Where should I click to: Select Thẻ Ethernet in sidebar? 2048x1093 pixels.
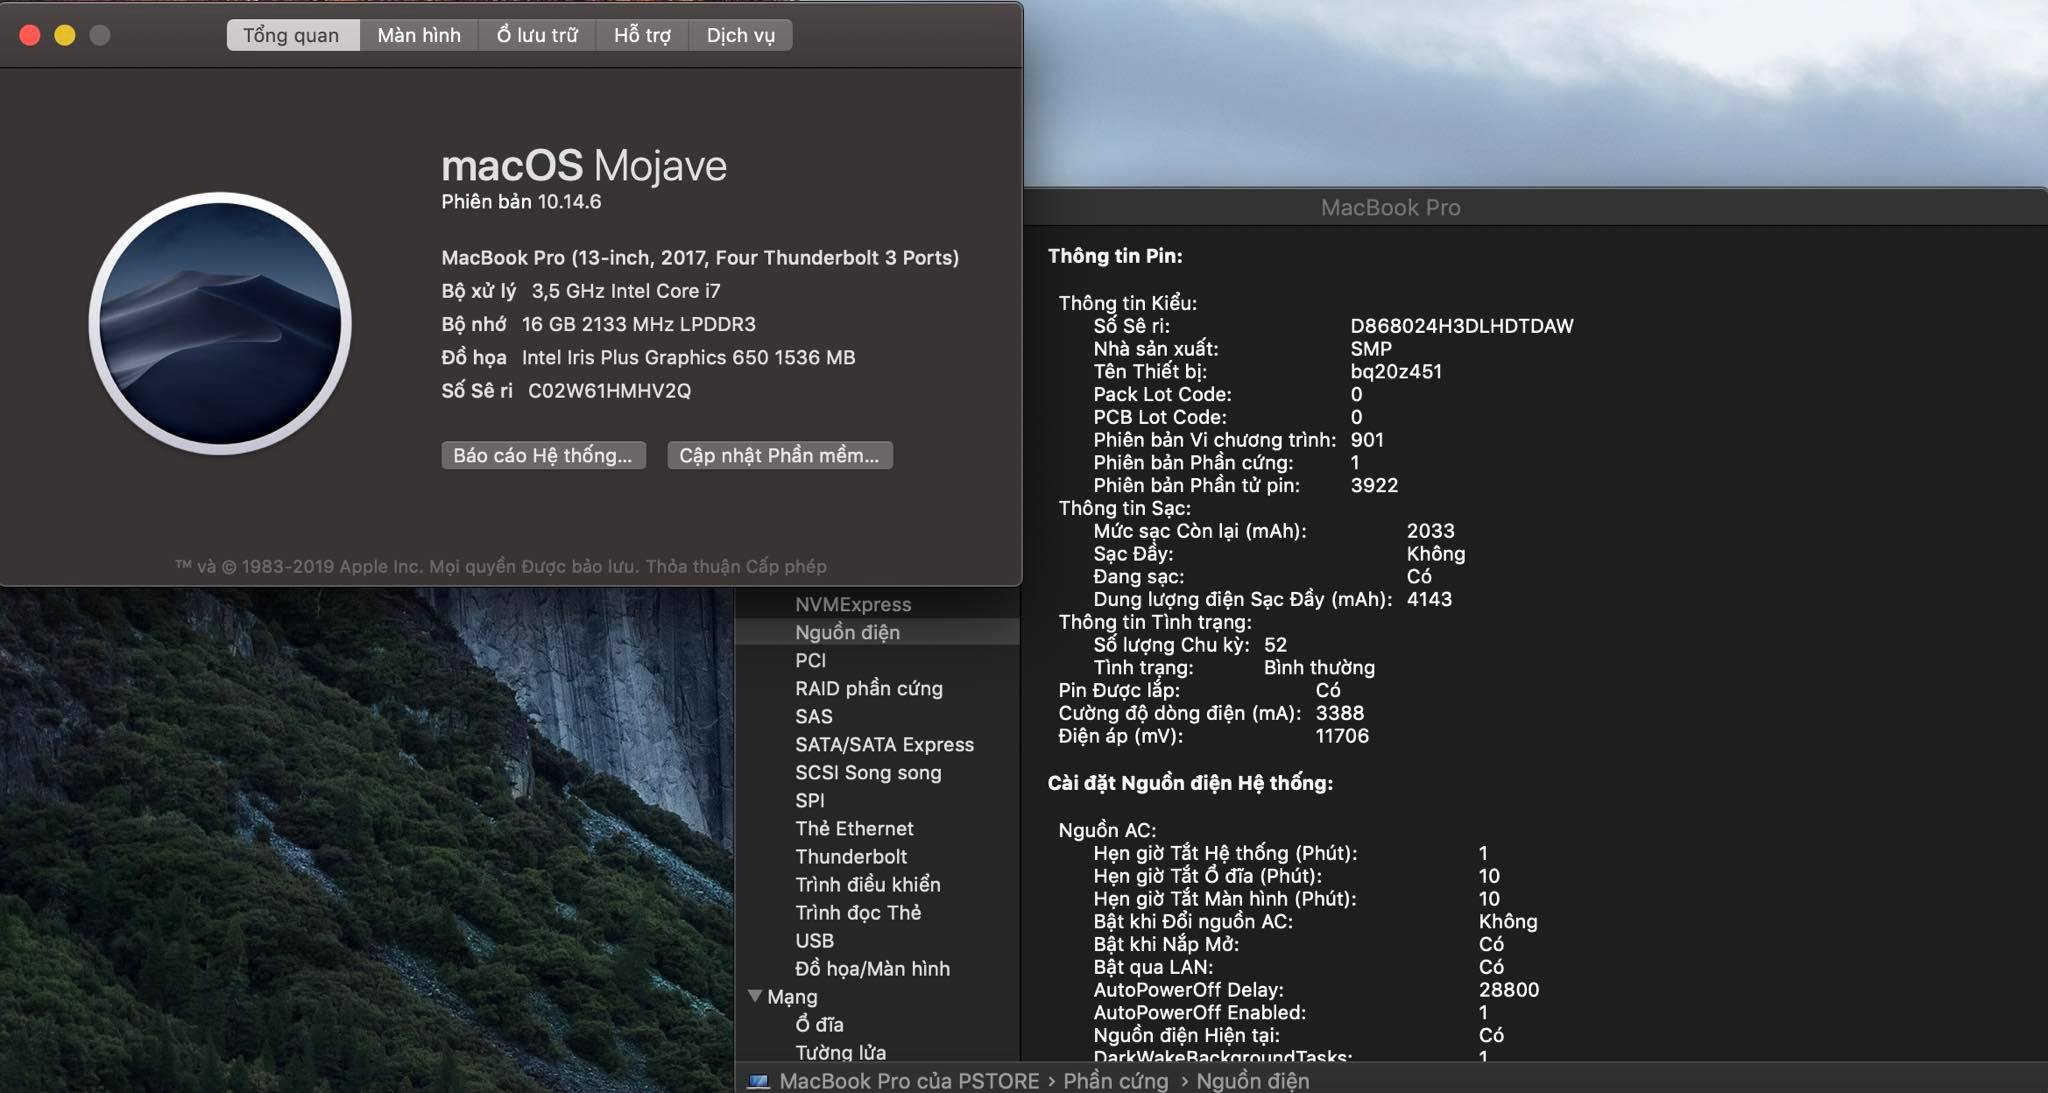pos(854,828)
